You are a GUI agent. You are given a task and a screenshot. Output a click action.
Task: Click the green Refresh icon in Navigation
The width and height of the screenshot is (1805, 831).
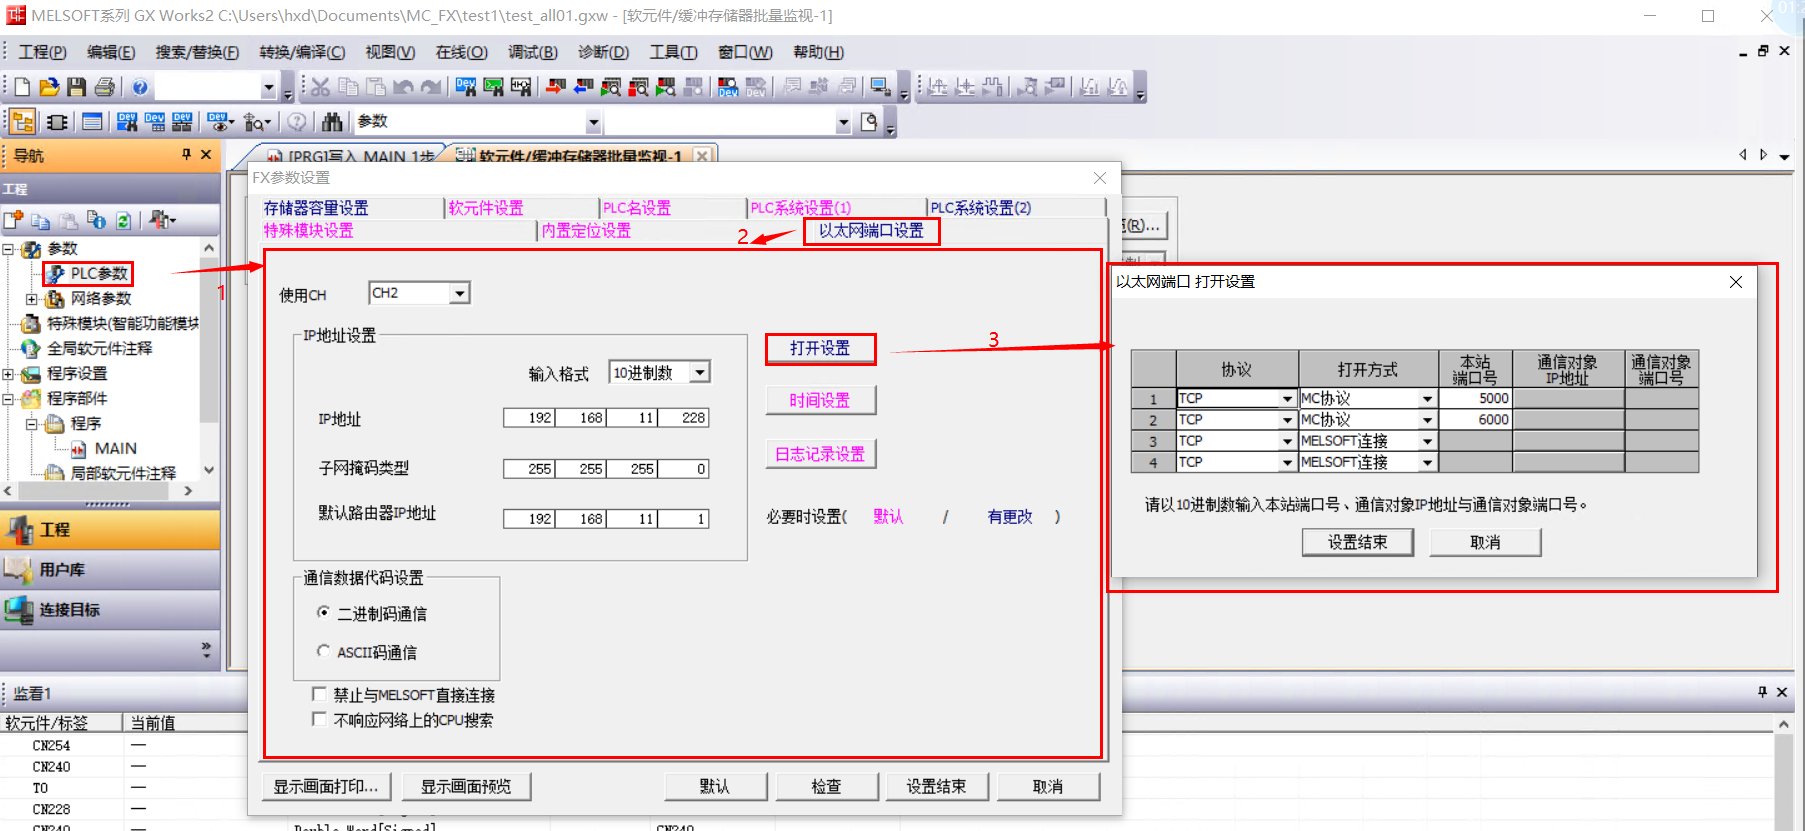(x=123, y=220)
